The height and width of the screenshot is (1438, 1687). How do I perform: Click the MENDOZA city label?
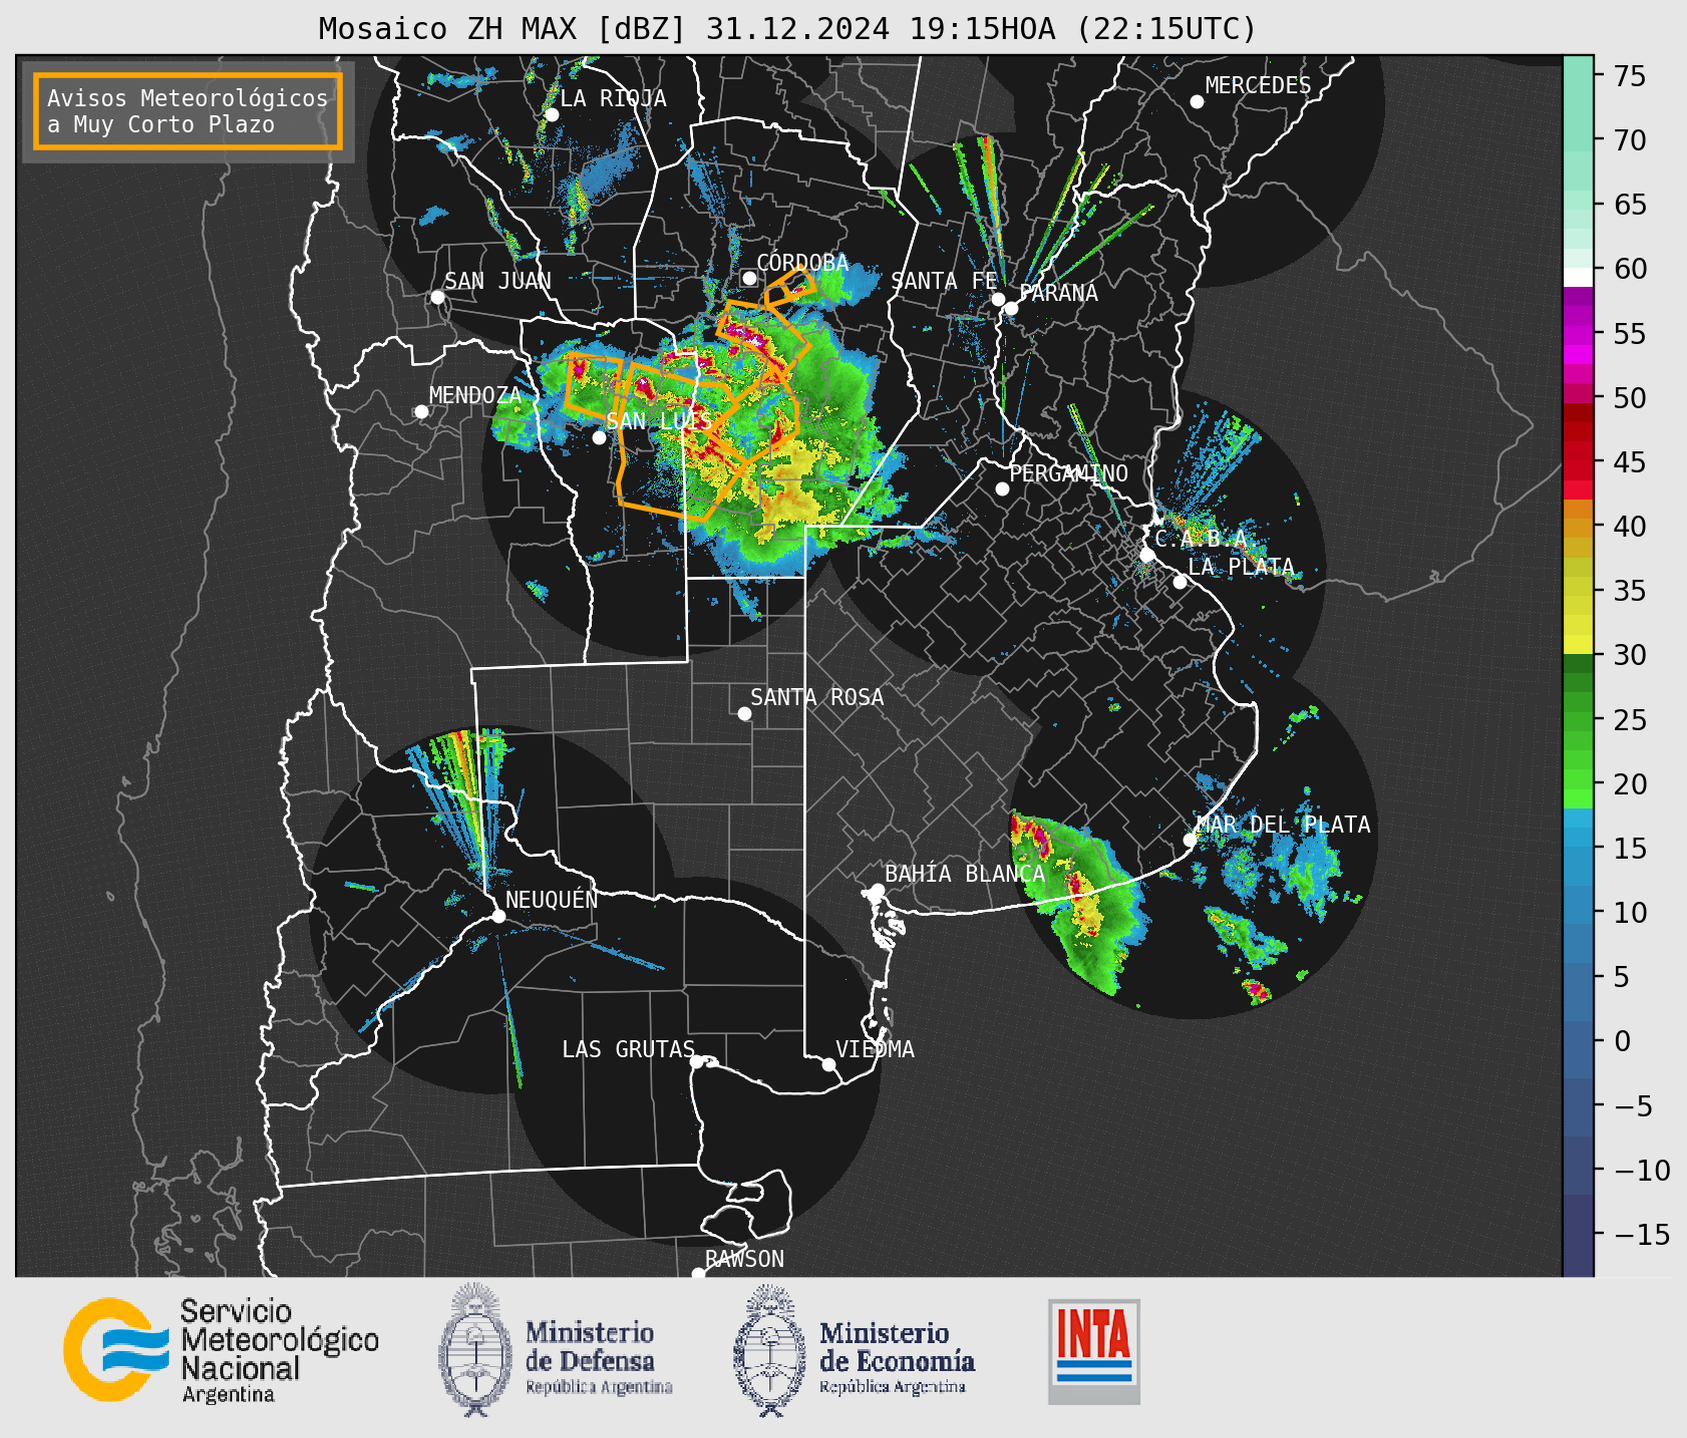[x=475, y=395]
